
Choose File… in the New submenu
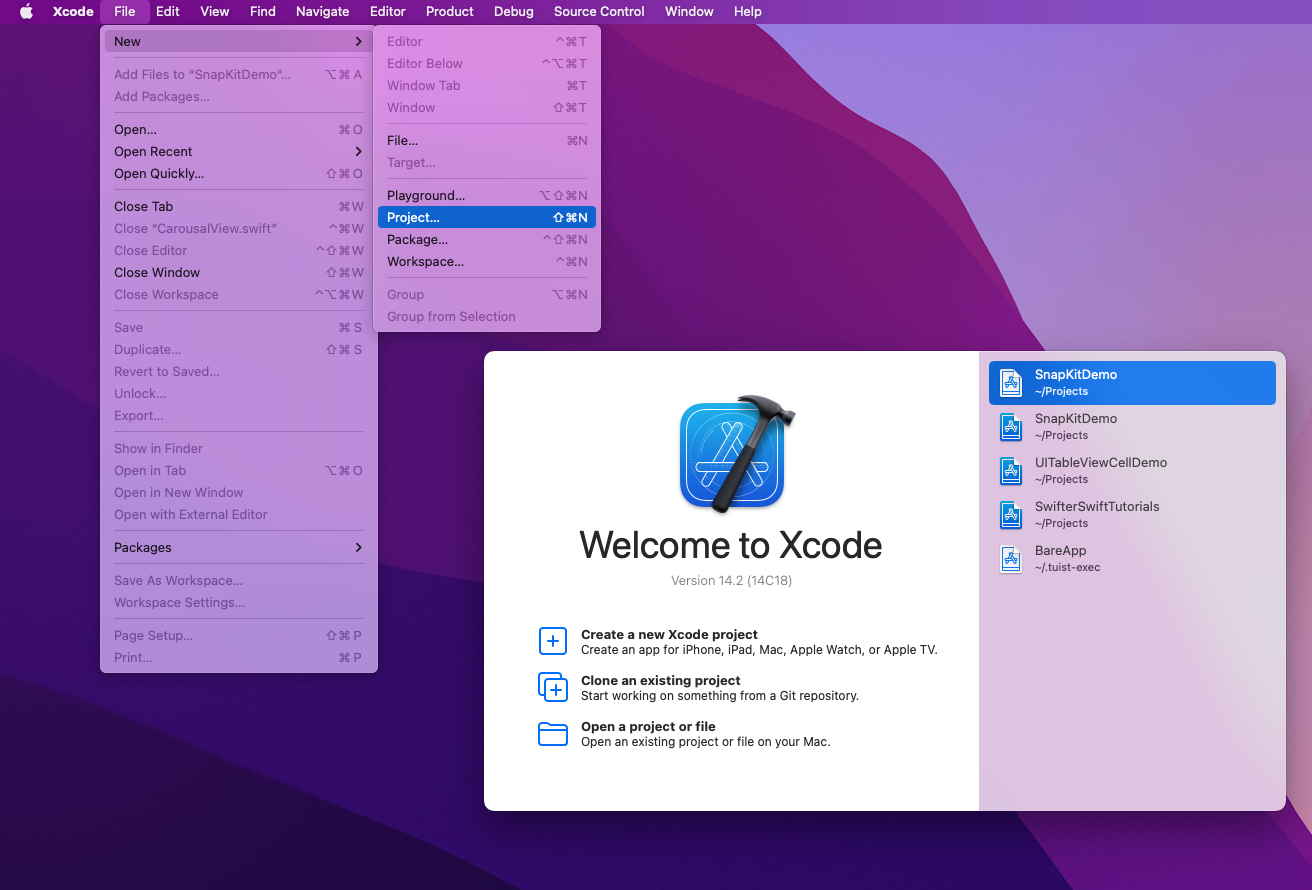(487, 141)
